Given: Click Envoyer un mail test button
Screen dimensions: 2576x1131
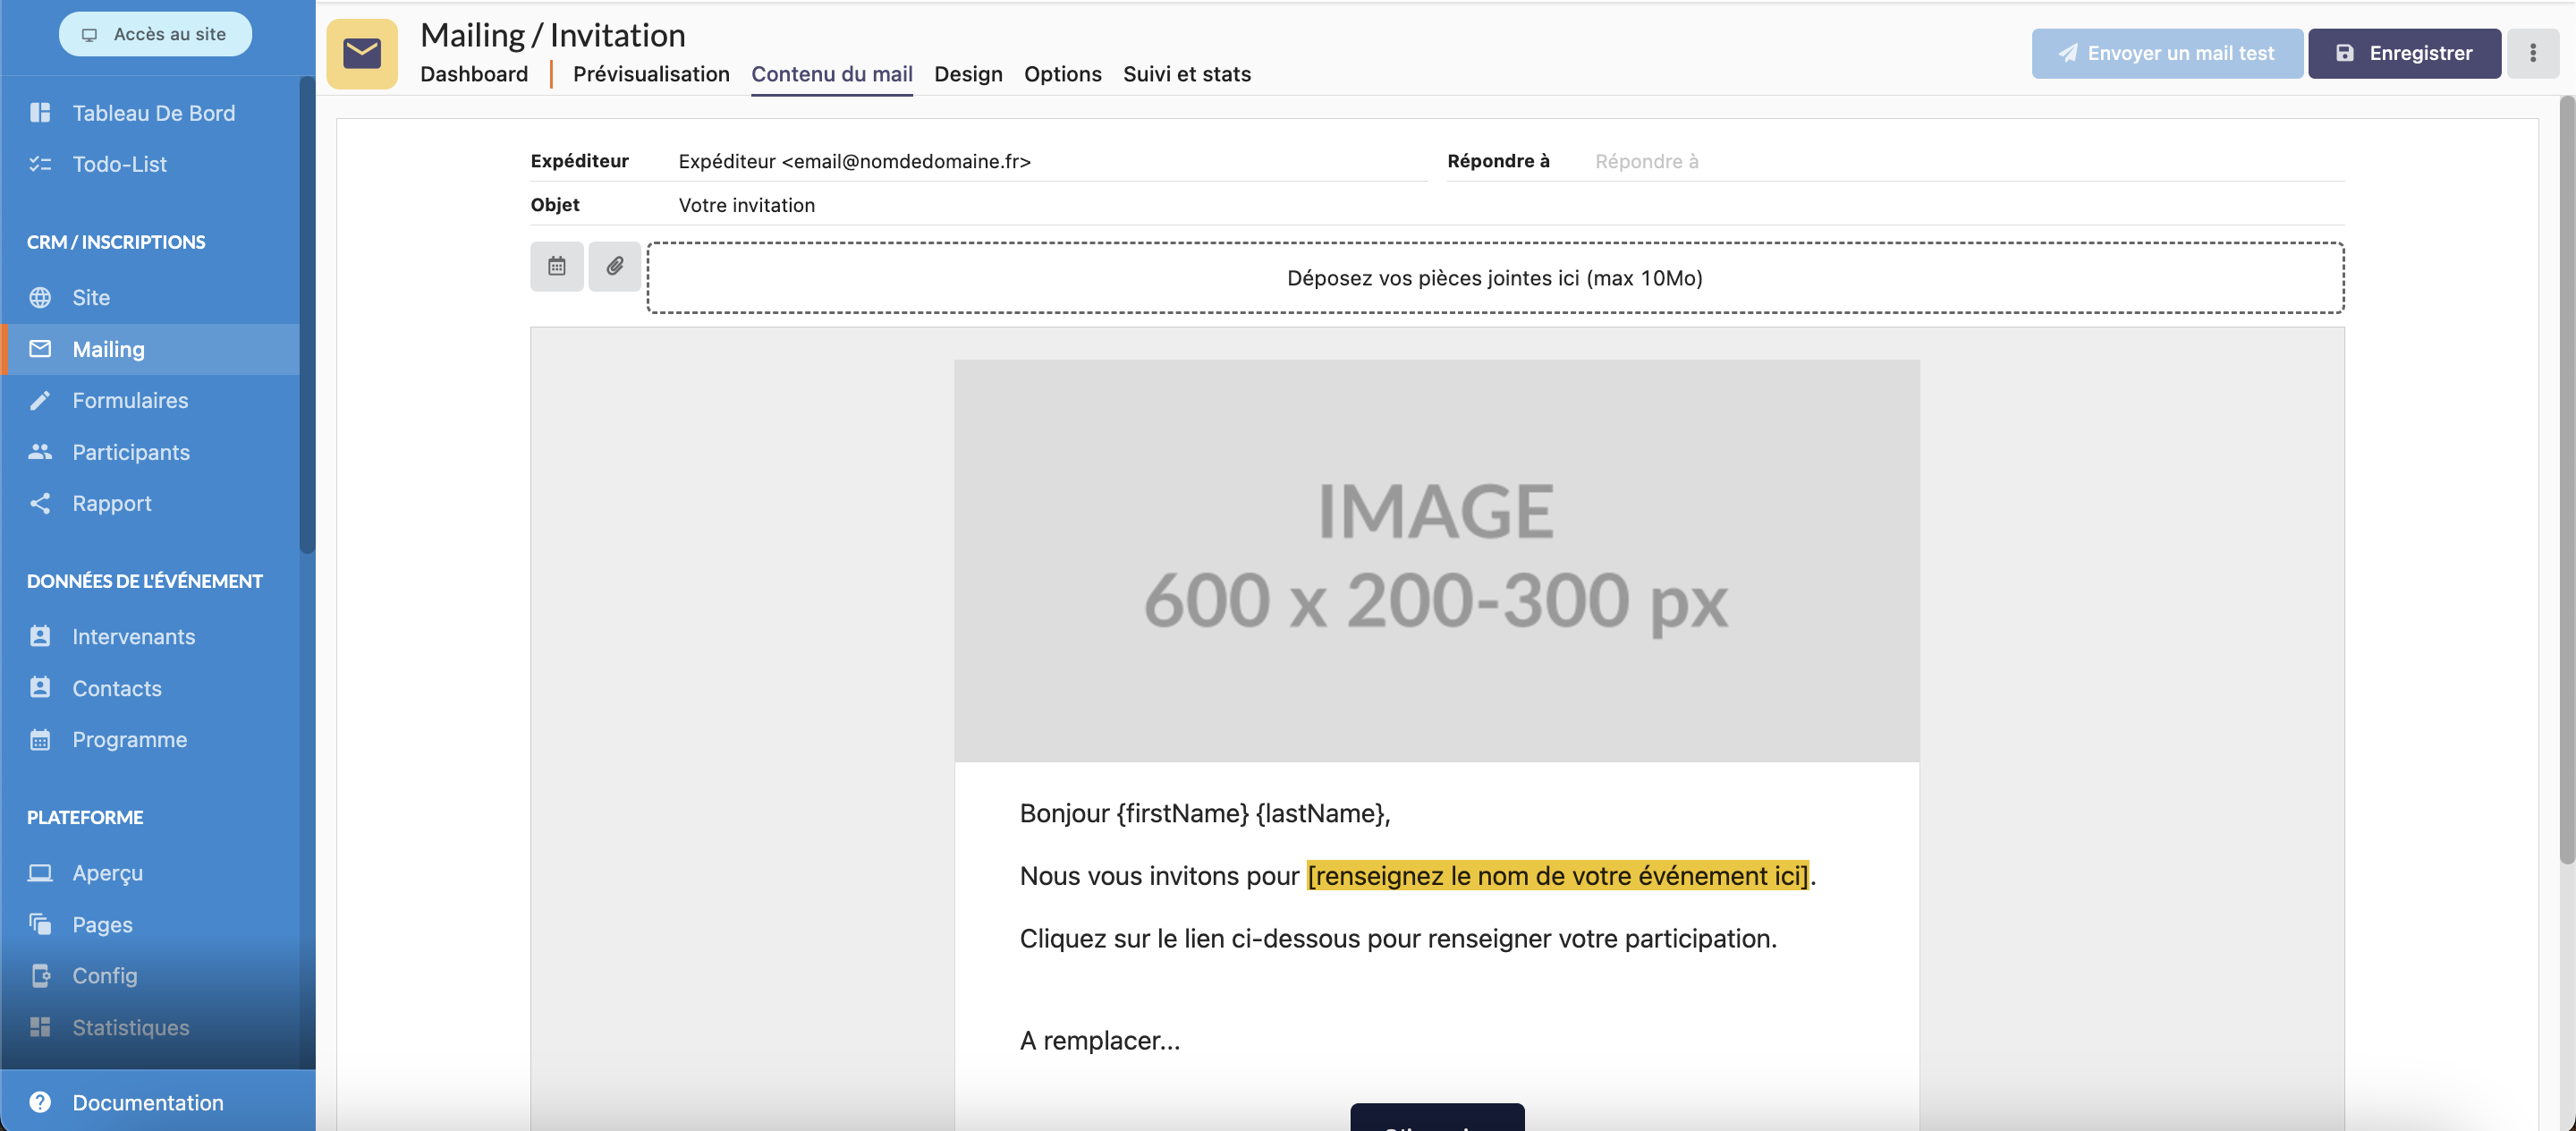Looking at the screenshot, I should click(2166, 53).
